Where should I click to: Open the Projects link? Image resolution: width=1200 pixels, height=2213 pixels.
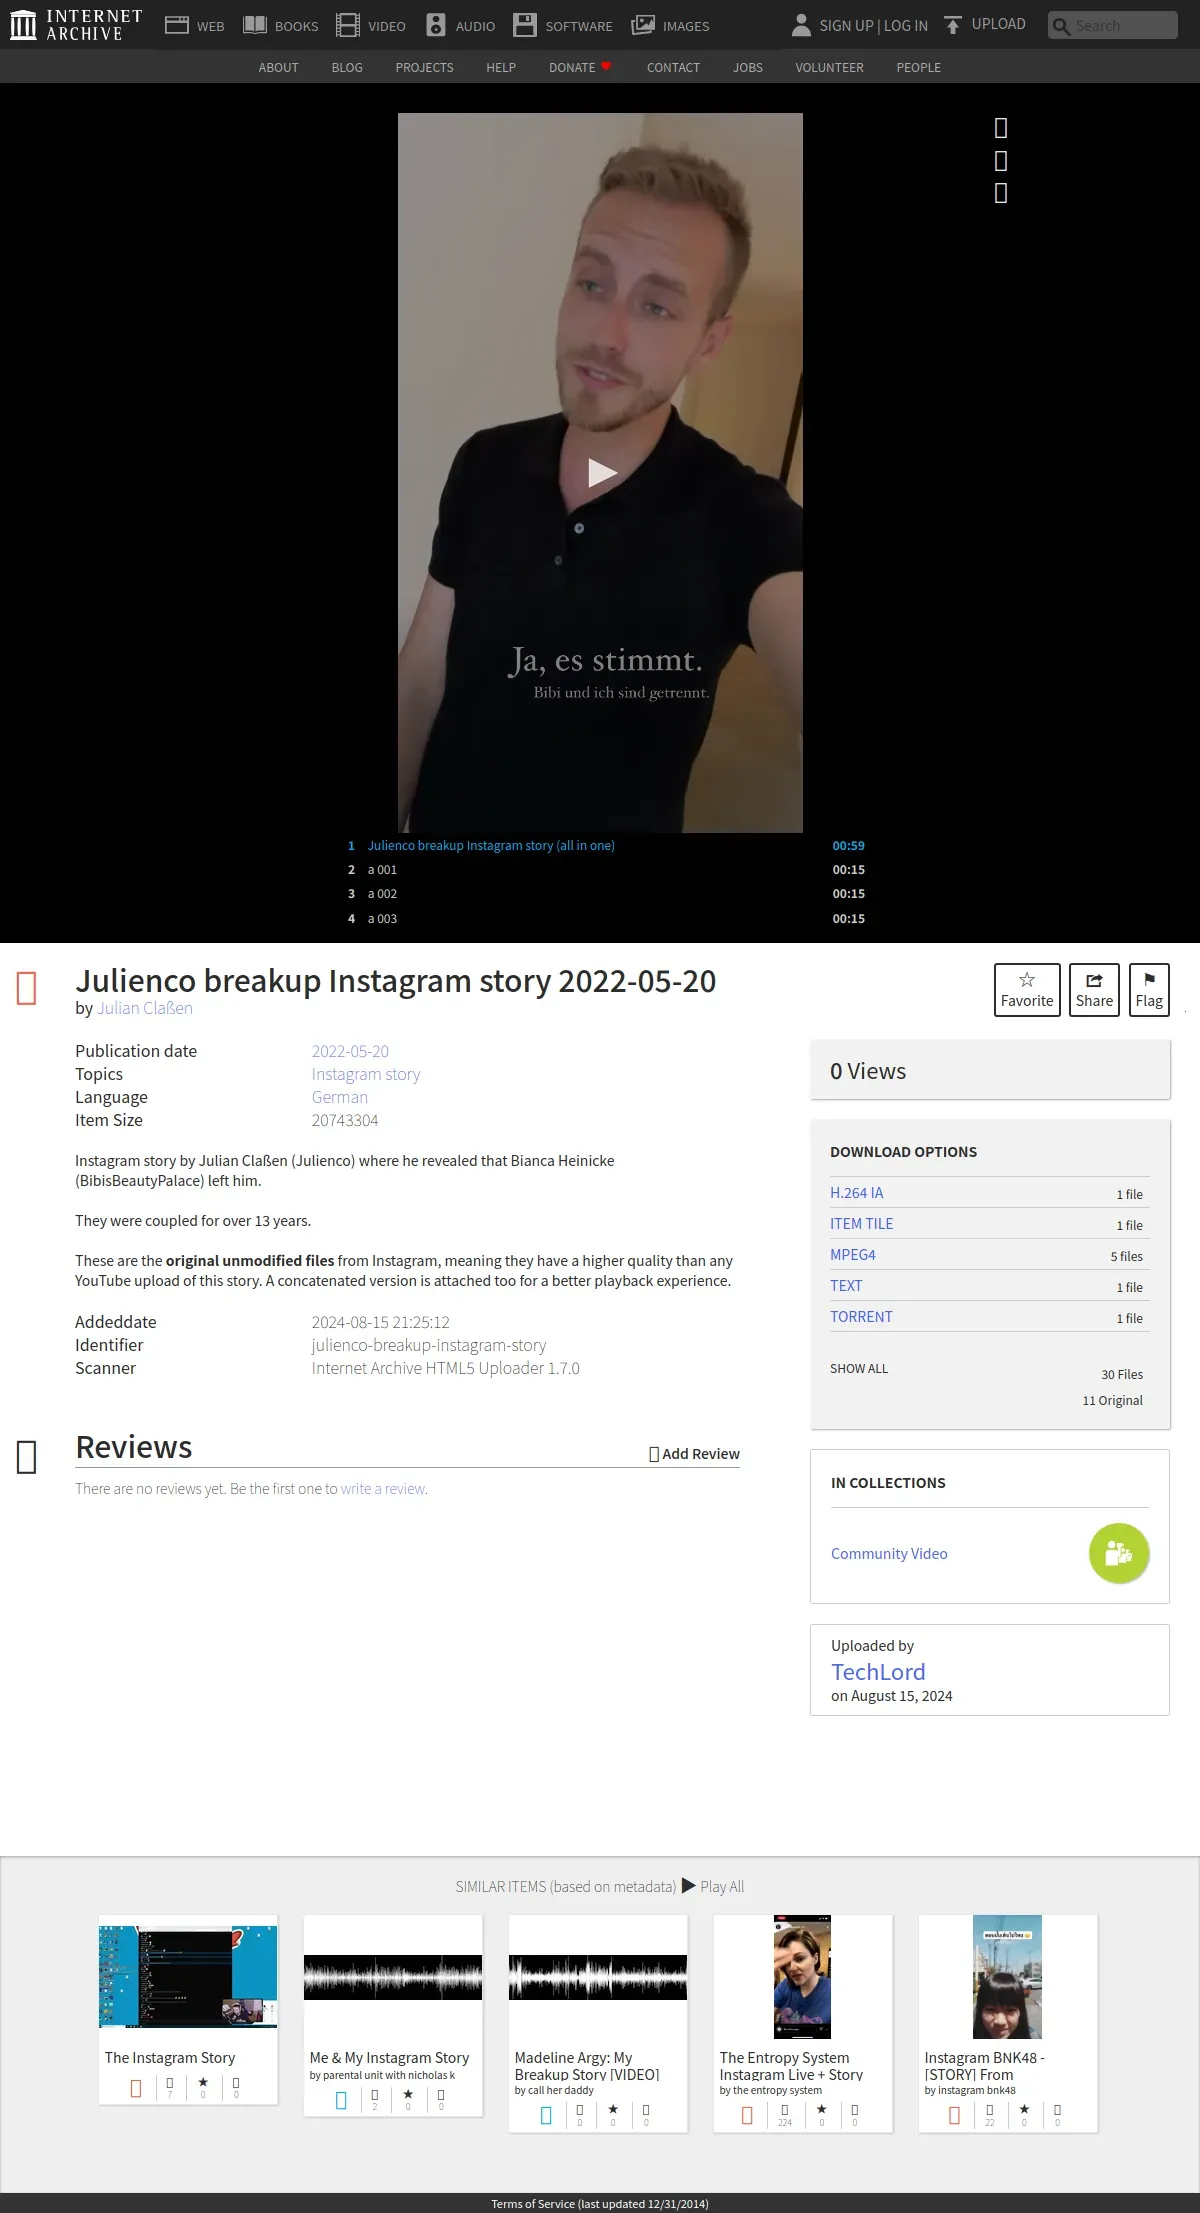tap(424, 67)
